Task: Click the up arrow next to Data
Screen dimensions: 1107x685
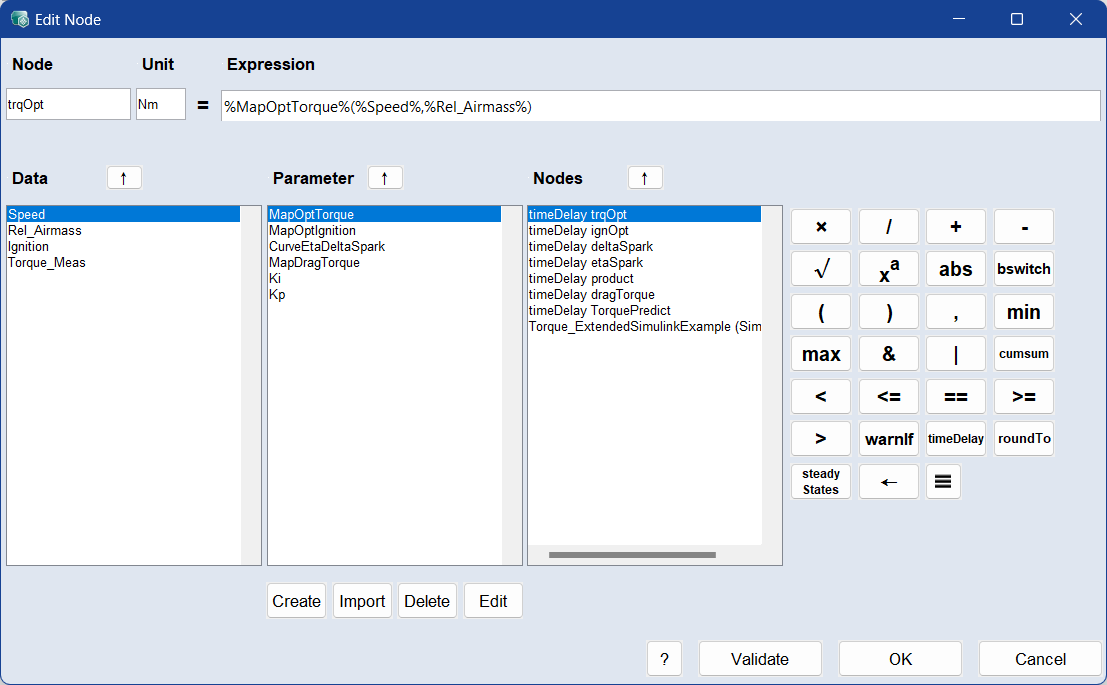Action: 124,178
